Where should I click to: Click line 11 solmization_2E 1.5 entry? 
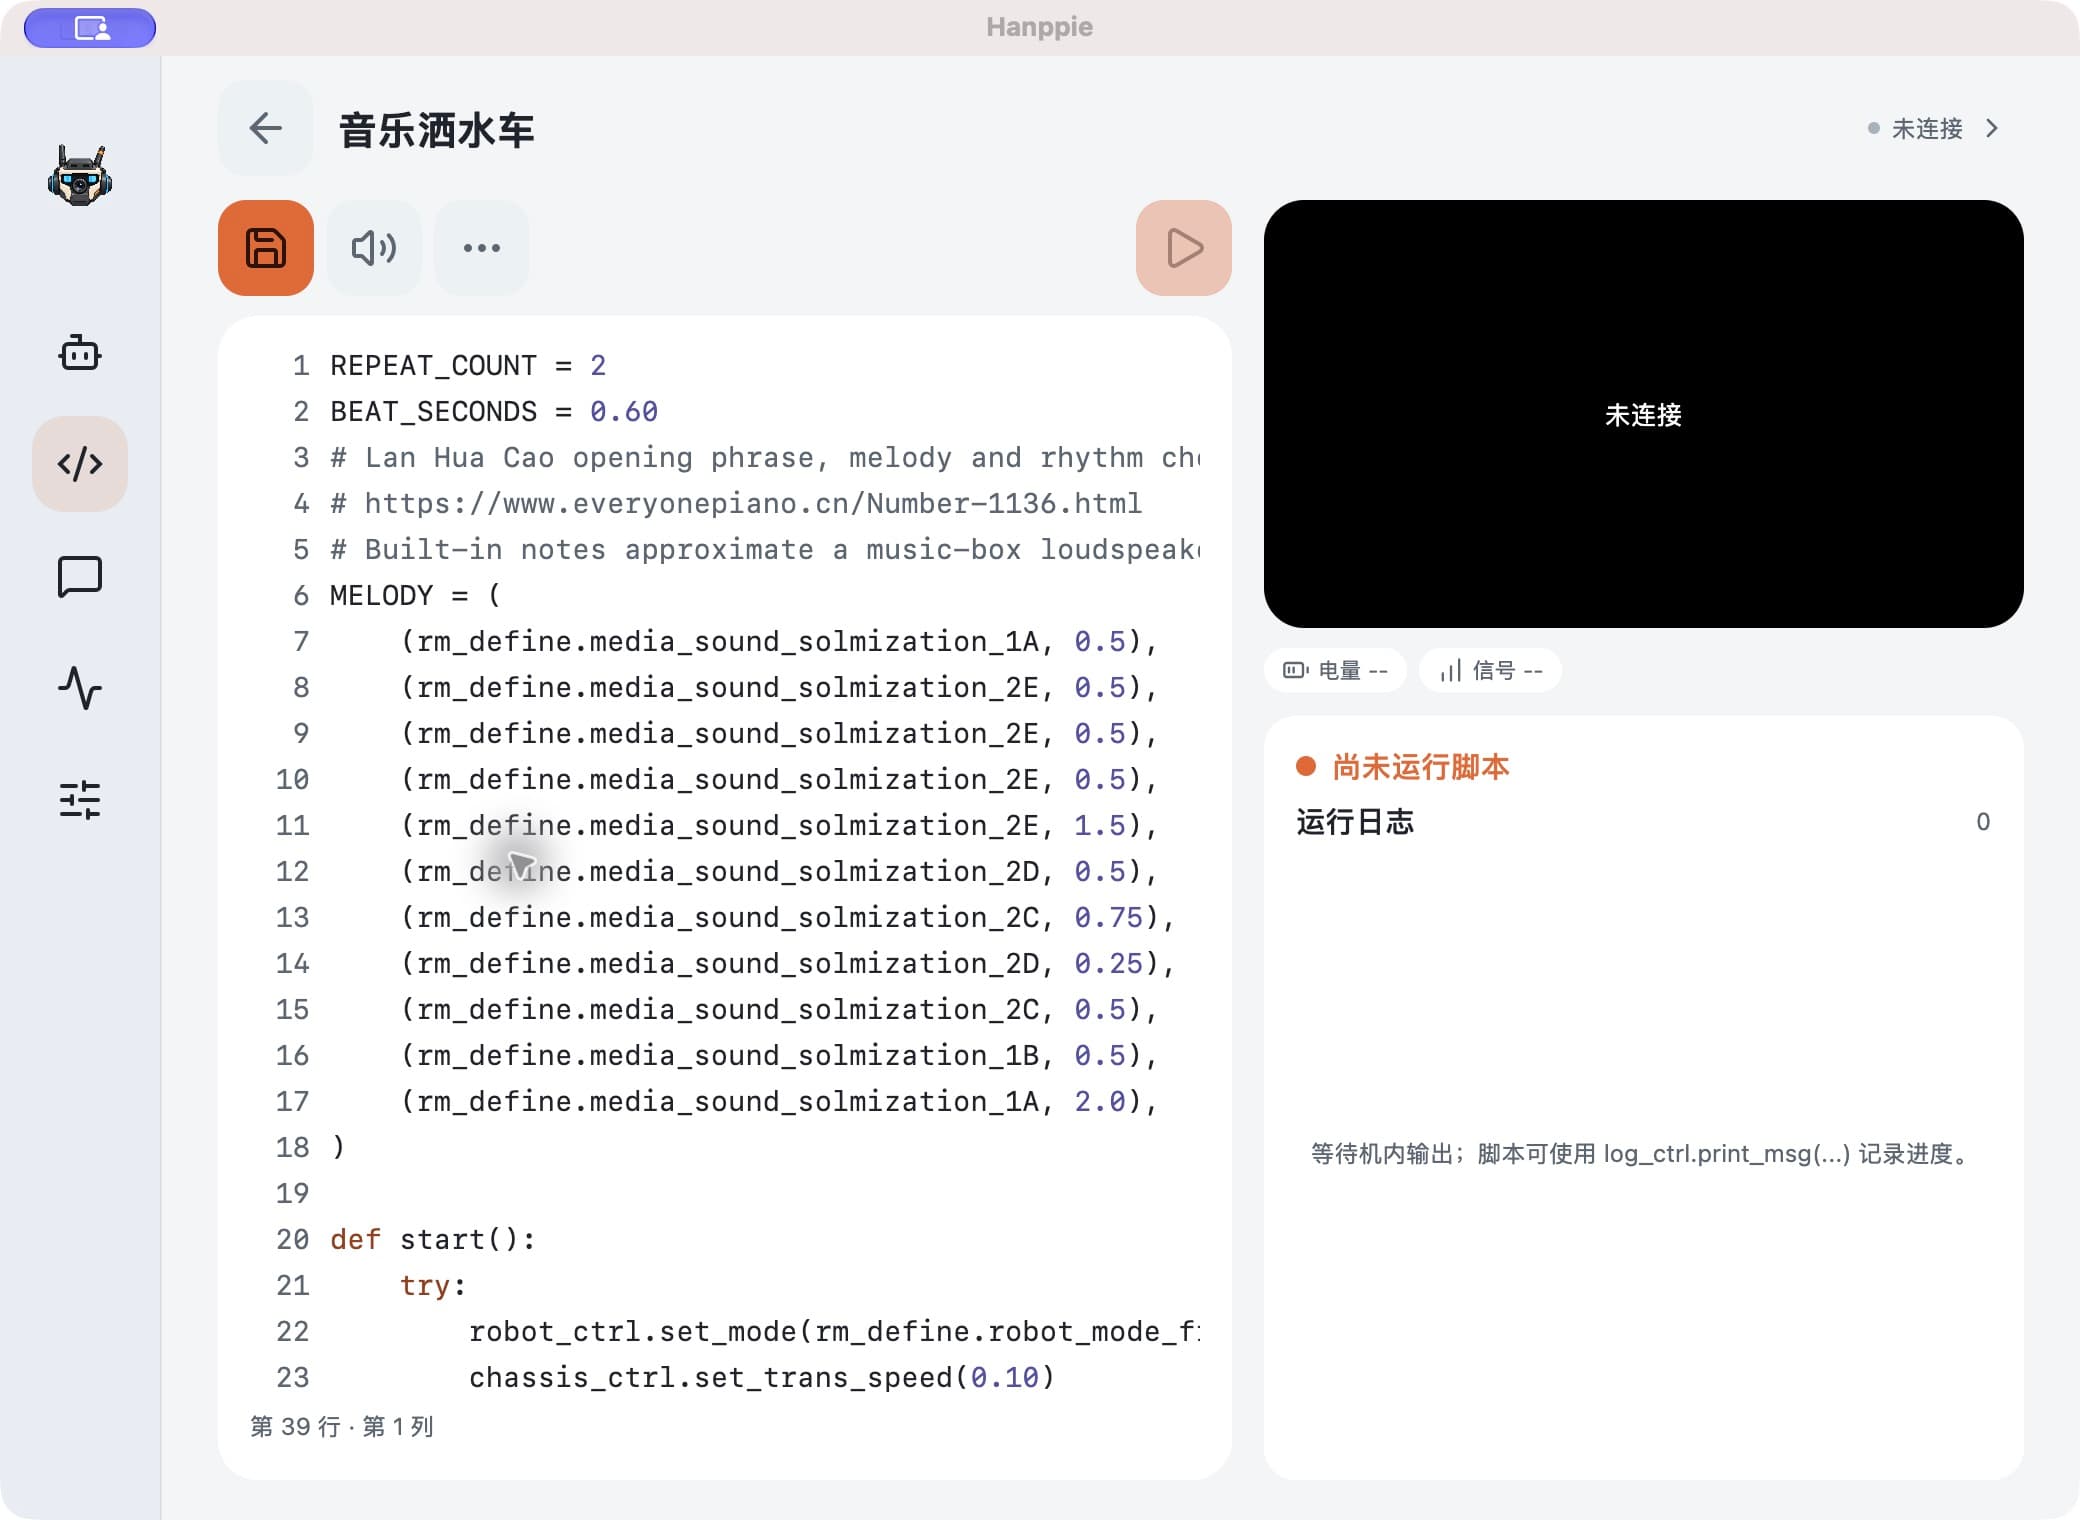(779, 826)
